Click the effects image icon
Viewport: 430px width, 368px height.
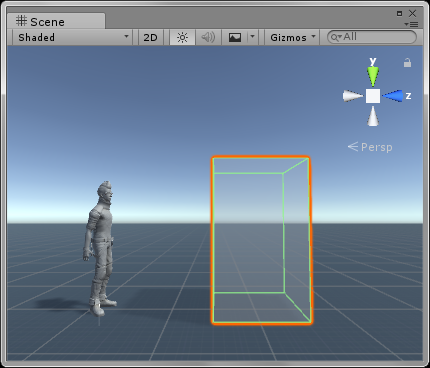[x=235, y=37]
